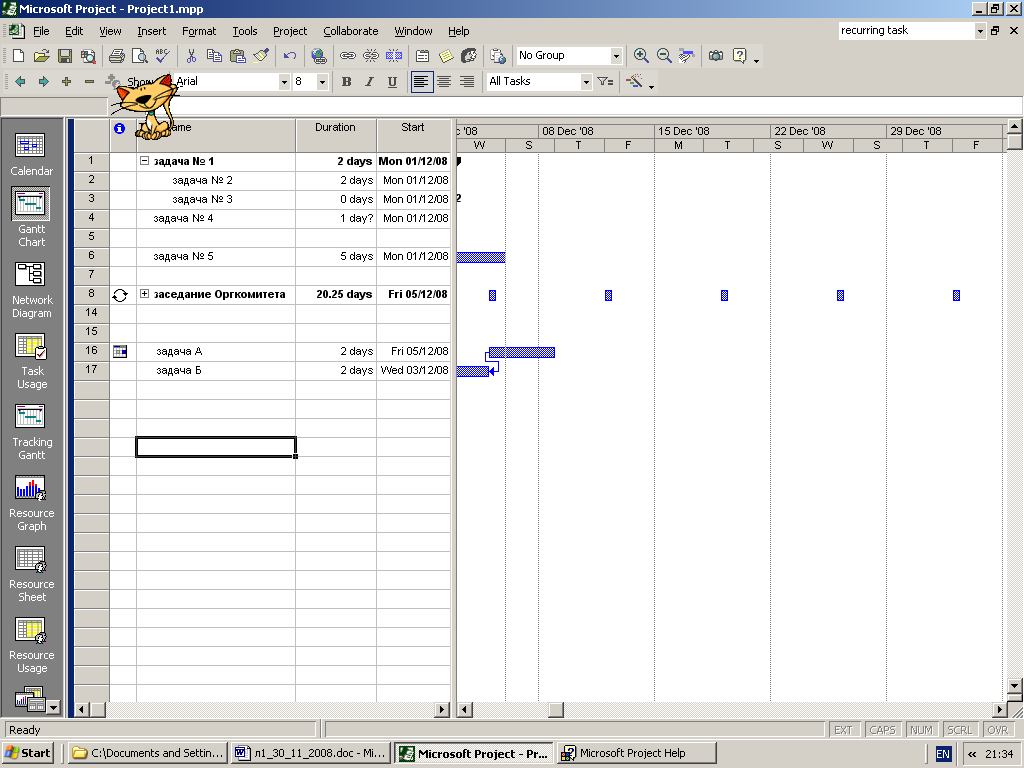
Task: Switch to the Calendar view
Action: click(31, 153)
